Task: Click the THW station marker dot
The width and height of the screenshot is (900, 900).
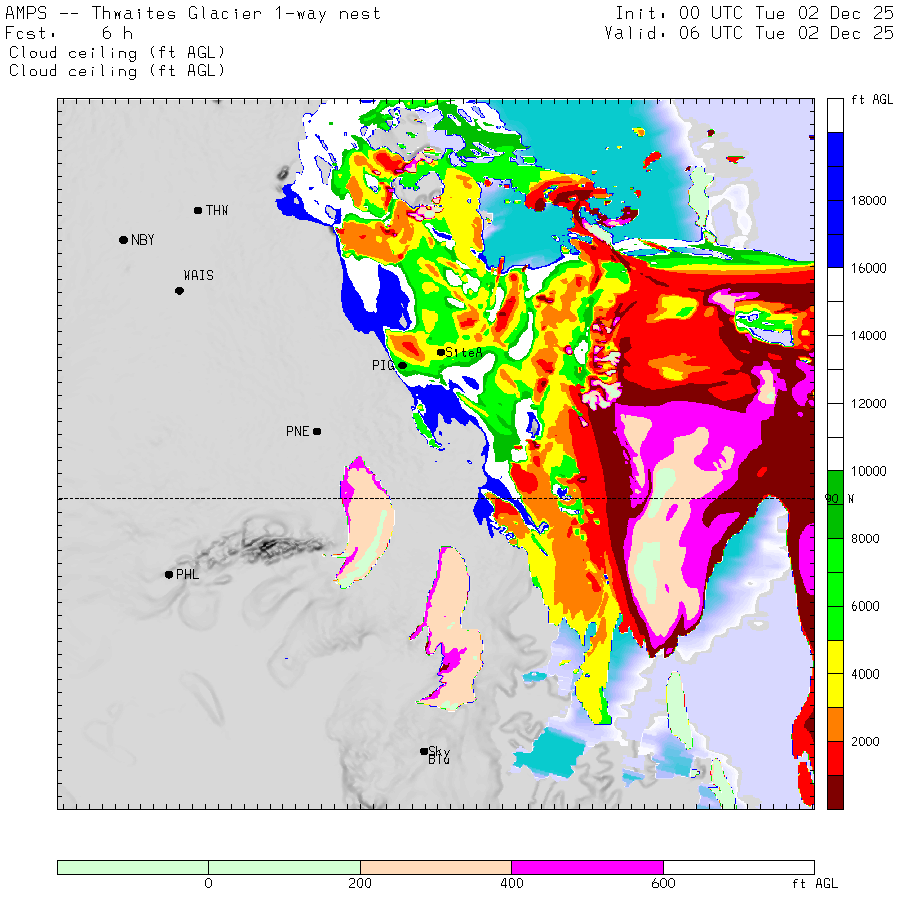Action: tap(198, 210)
